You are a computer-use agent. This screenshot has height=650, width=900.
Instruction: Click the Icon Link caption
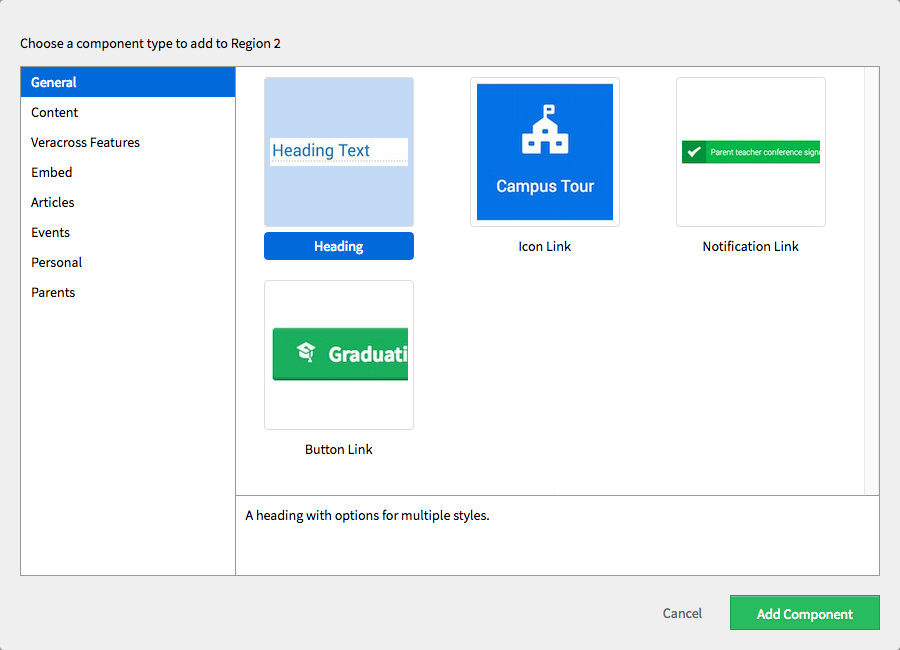point(545,246)
